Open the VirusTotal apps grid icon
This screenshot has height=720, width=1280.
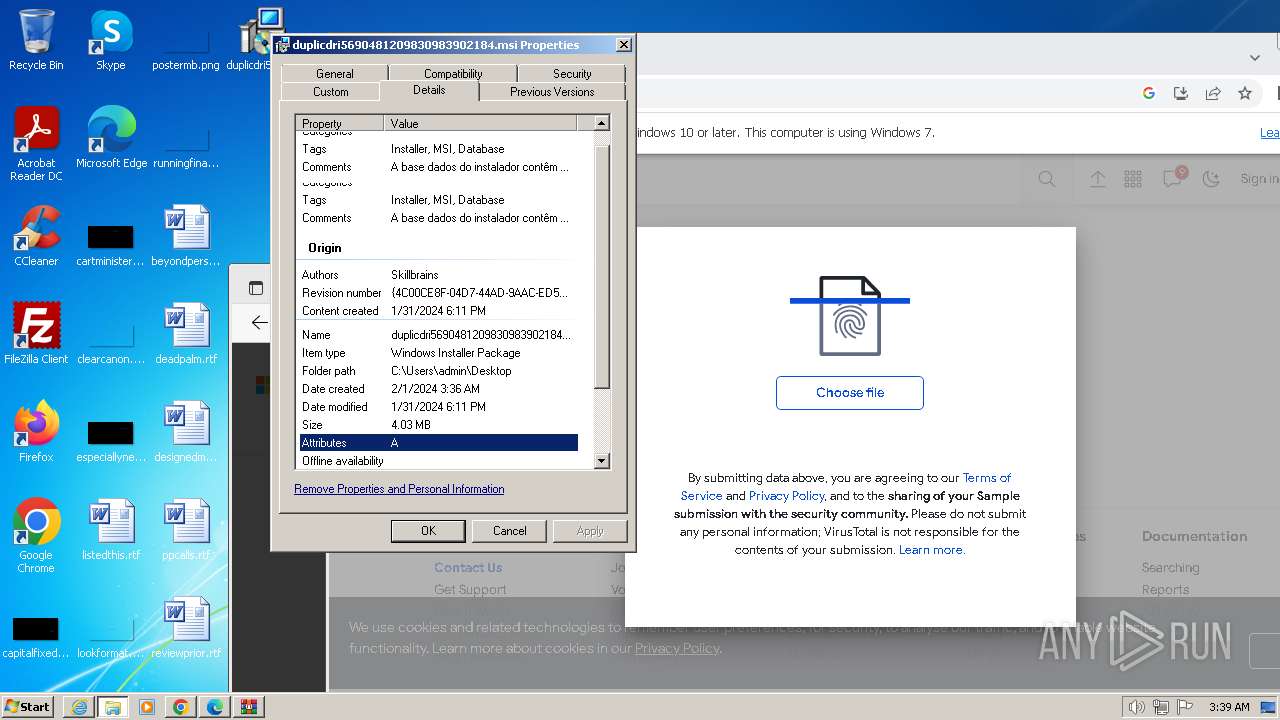click(1133, 179)
